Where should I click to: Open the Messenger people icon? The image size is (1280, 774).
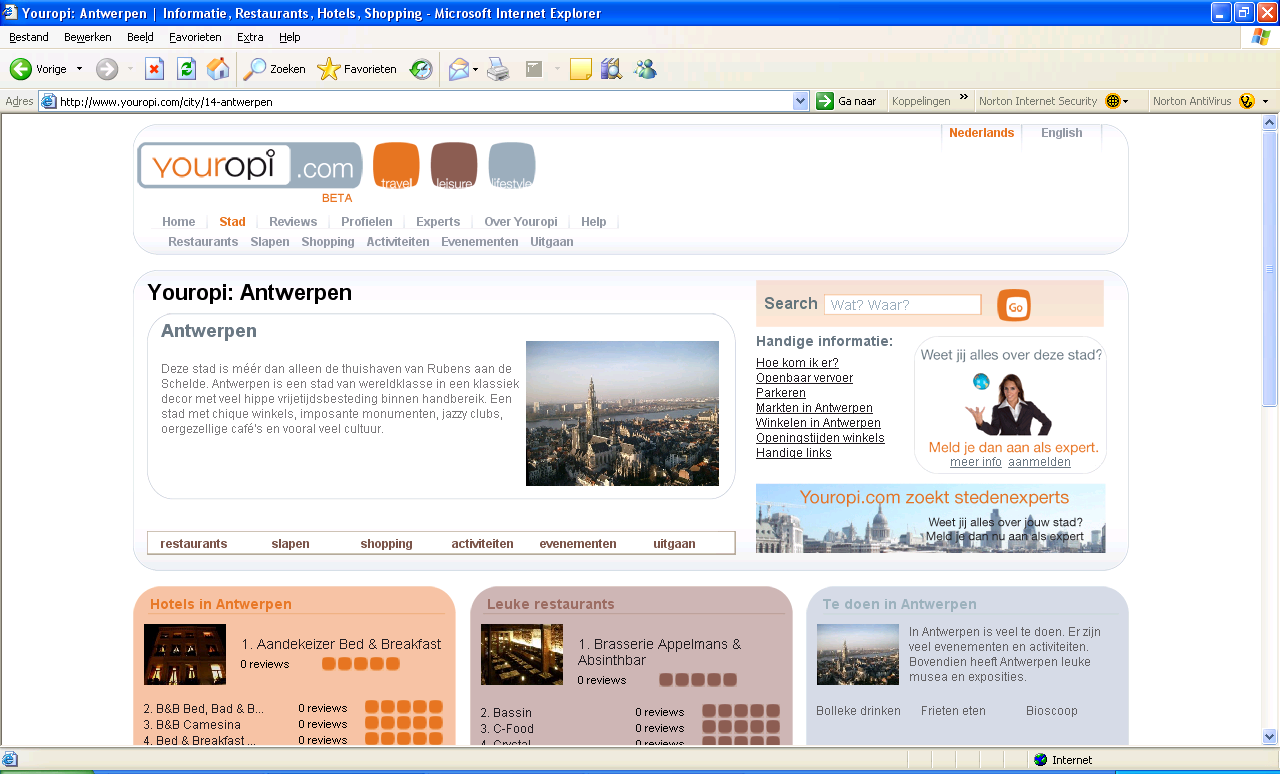point(645,69)
